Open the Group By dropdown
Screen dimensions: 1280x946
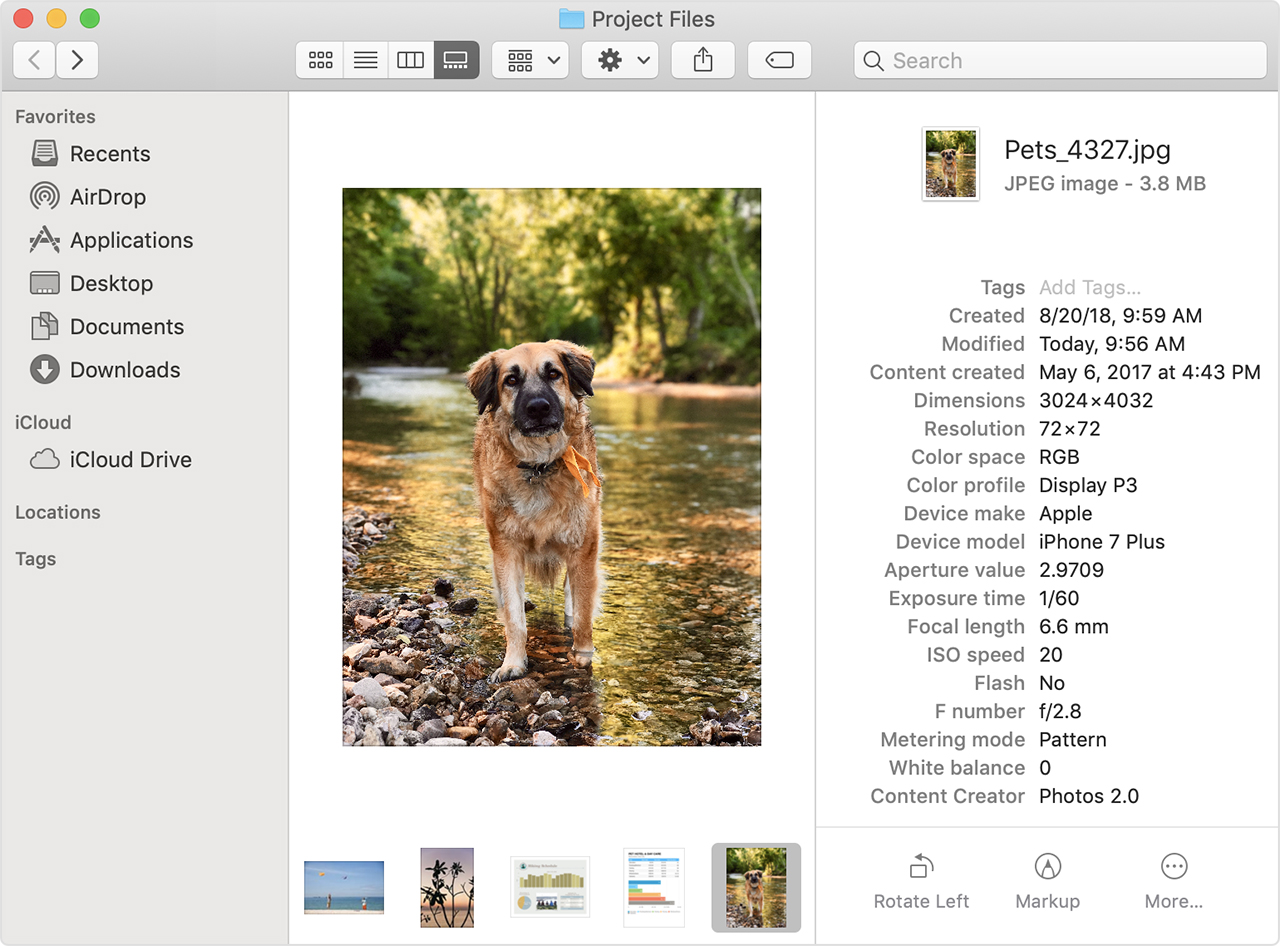pos(530,59)
